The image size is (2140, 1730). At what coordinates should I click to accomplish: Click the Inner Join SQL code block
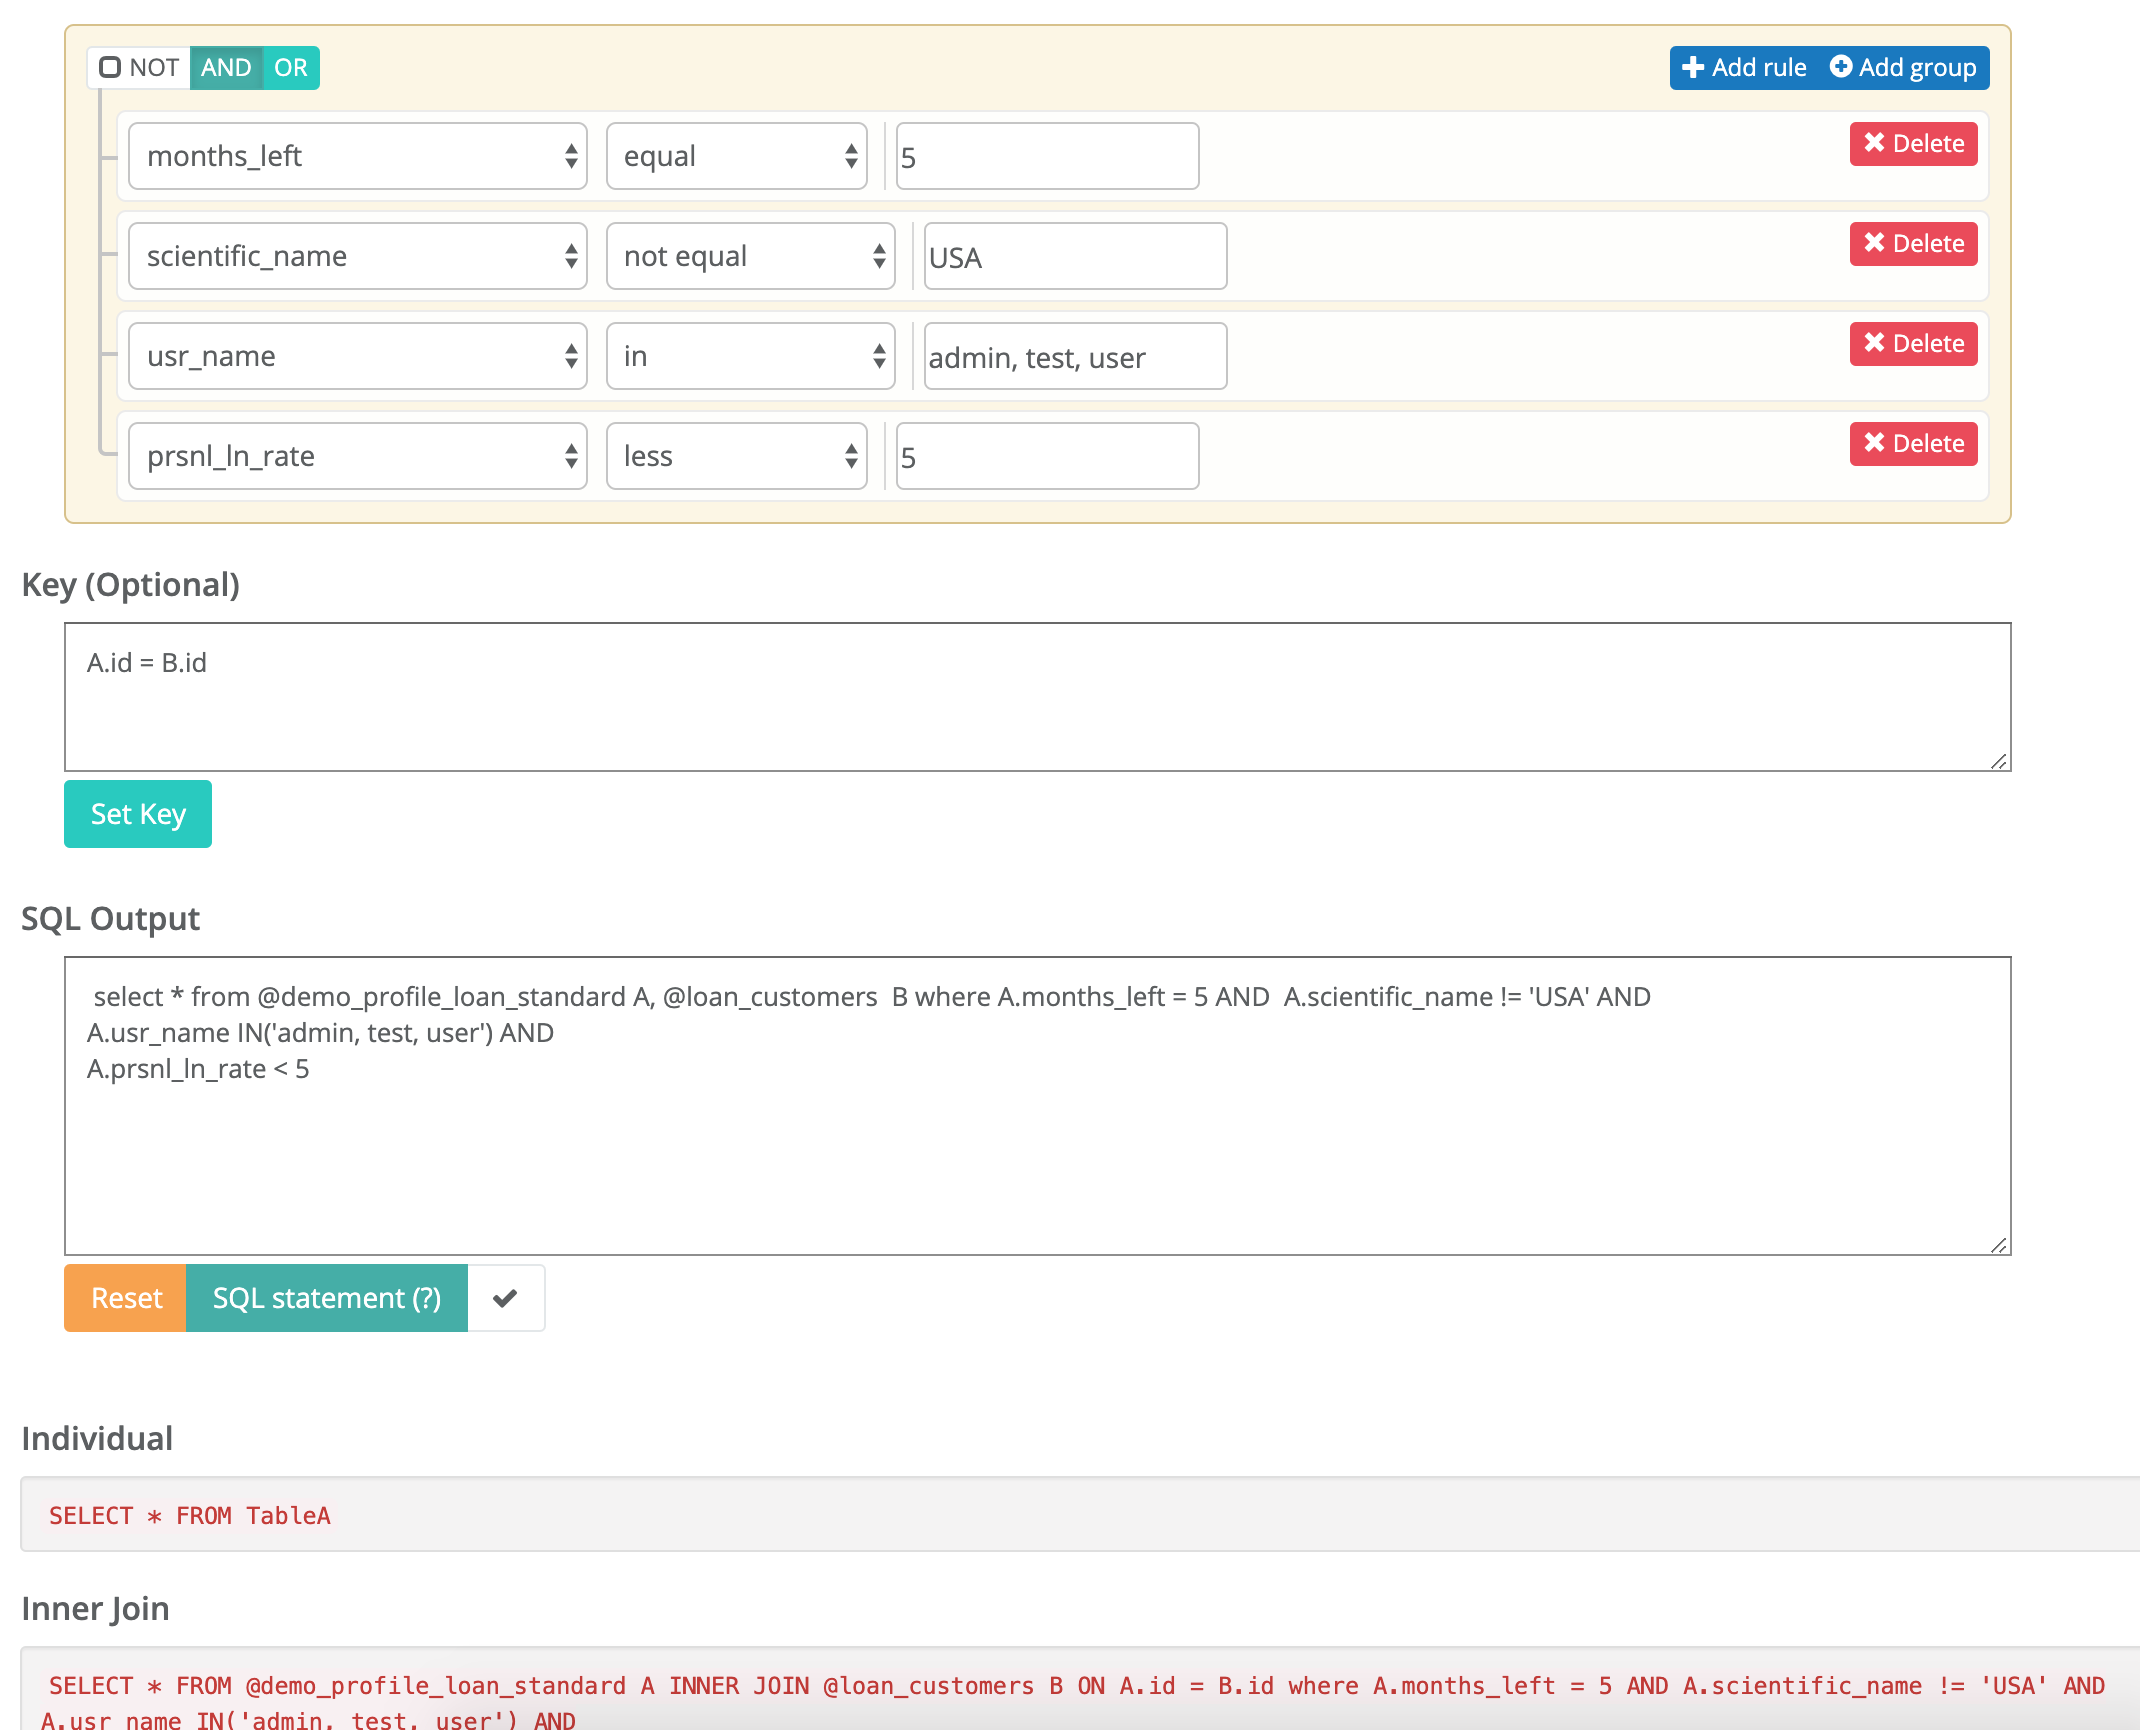tap(1080, 1689)
